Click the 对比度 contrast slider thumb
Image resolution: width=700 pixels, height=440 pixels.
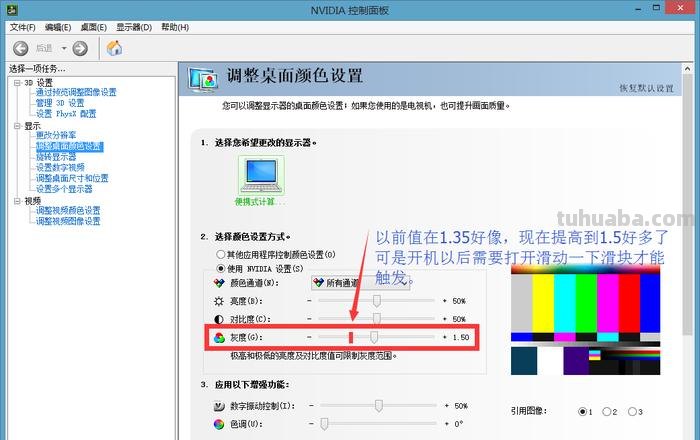click(x=377, y=319)
